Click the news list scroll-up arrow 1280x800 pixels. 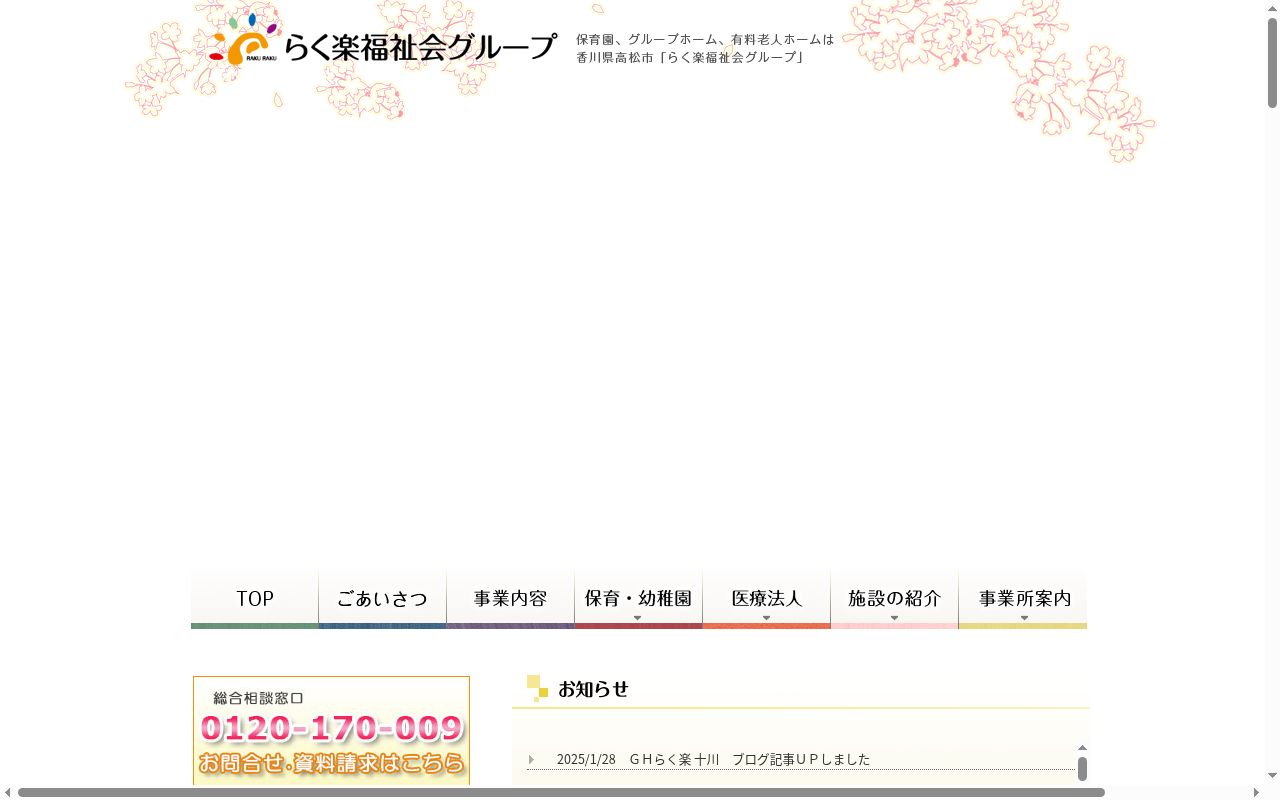[x=1082, y=748]
